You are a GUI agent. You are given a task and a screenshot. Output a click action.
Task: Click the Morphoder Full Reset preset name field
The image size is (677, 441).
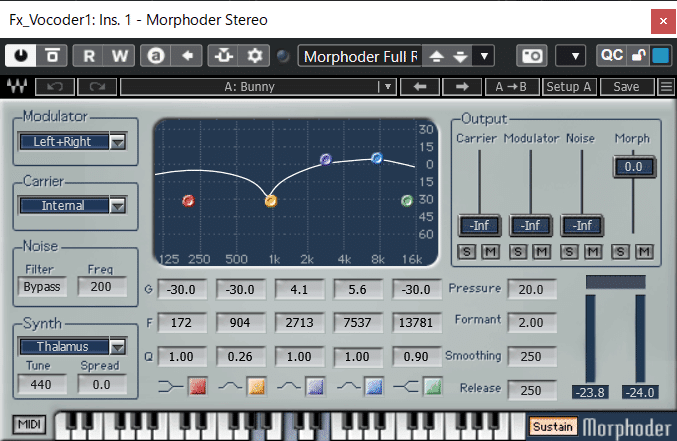point(360,56)
